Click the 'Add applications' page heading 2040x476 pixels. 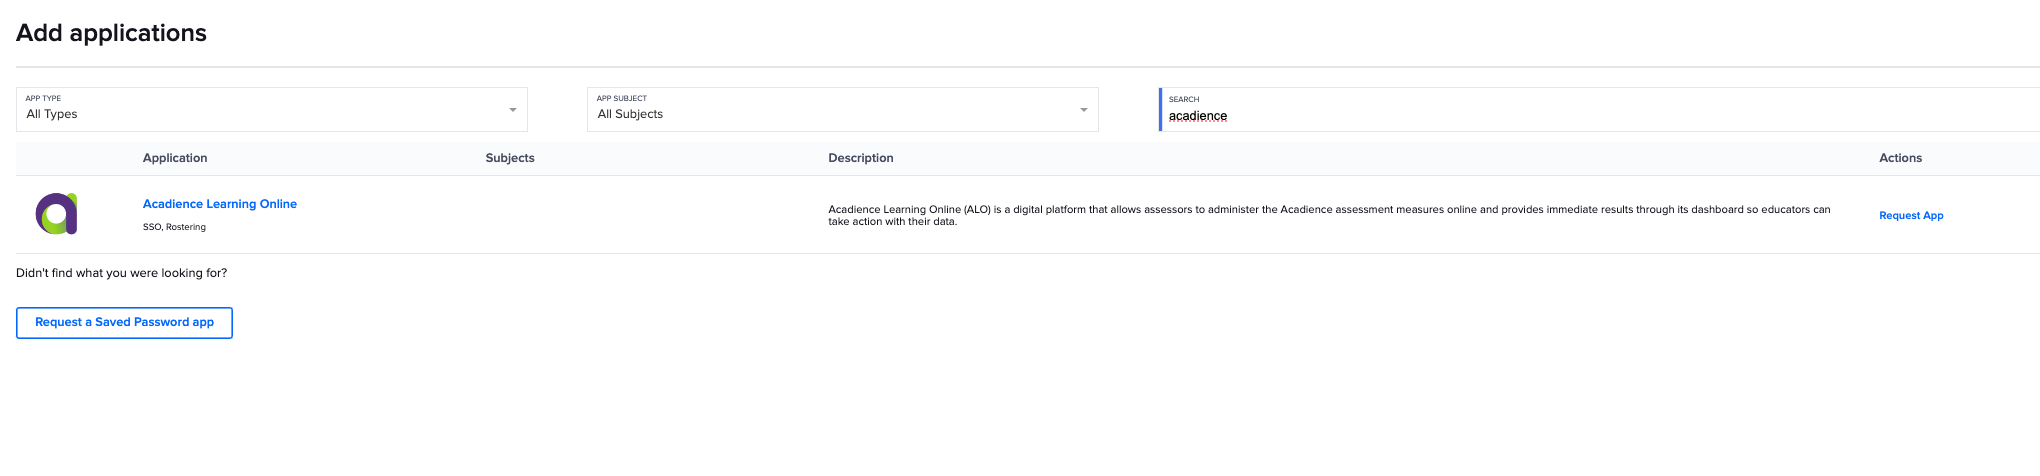pyautogui.click(x=111, y=33)
